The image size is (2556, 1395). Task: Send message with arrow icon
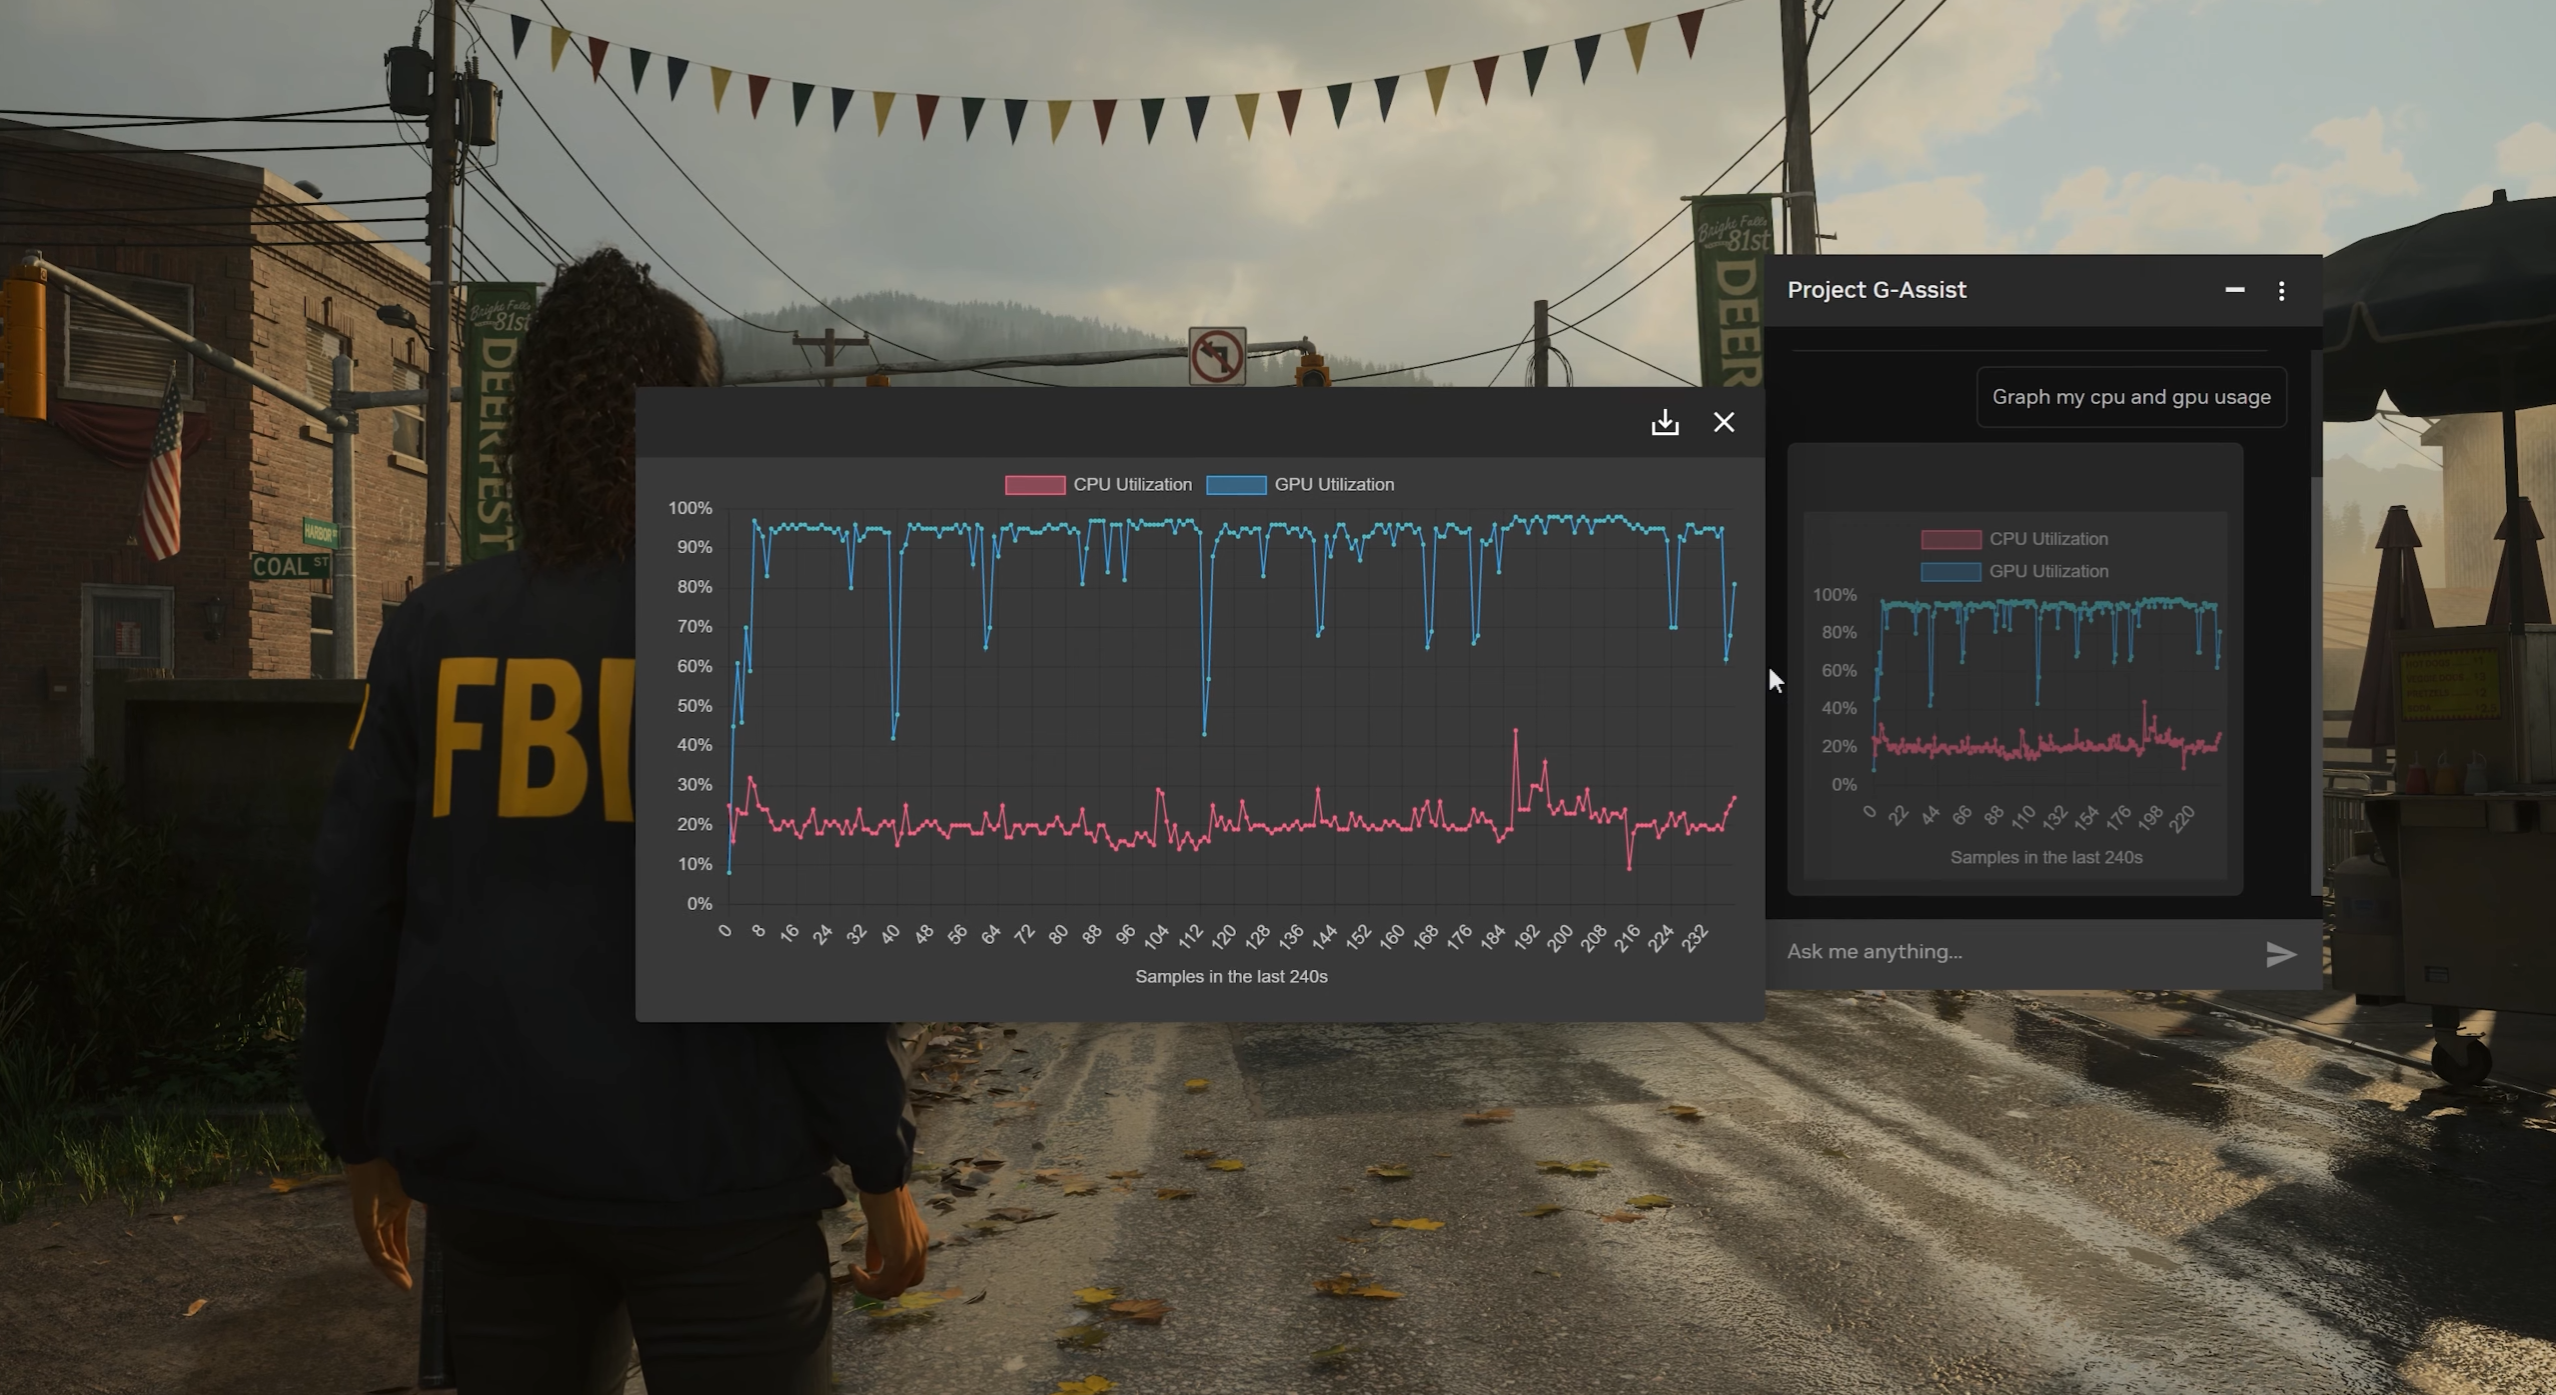point(2280,953)
